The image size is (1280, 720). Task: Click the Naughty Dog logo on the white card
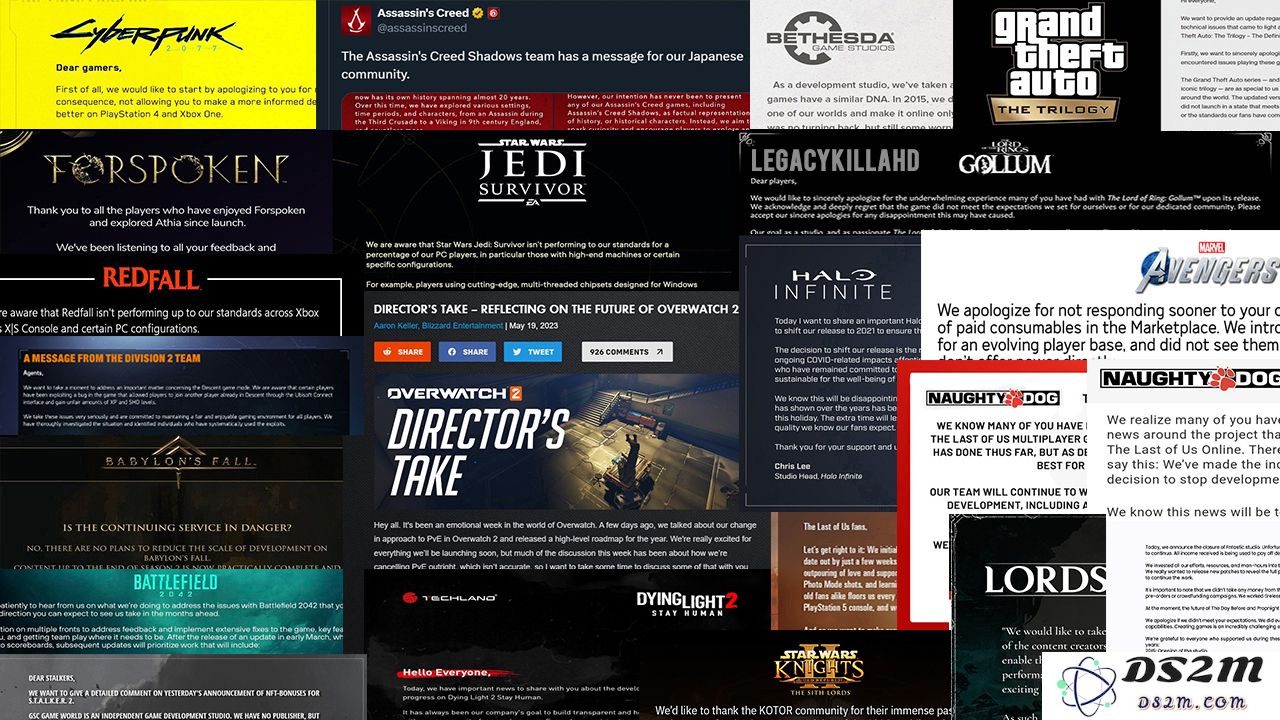point(1189,378)
